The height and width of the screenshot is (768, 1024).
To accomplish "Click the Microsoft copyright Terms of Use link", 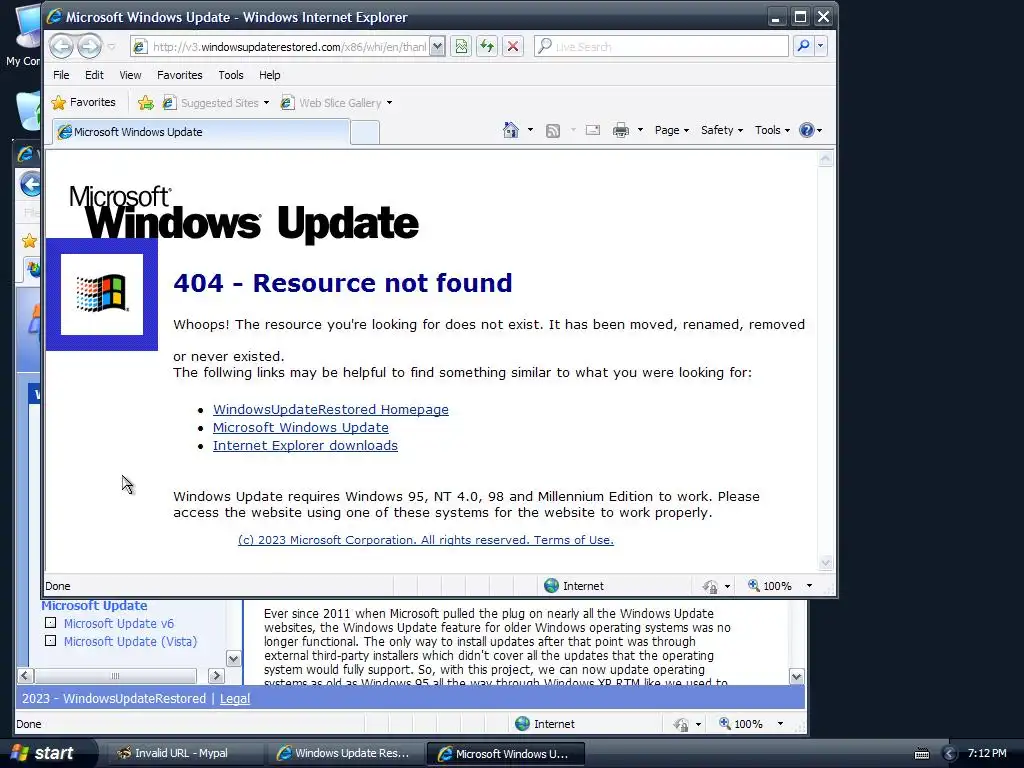I will tap(426, 540).
